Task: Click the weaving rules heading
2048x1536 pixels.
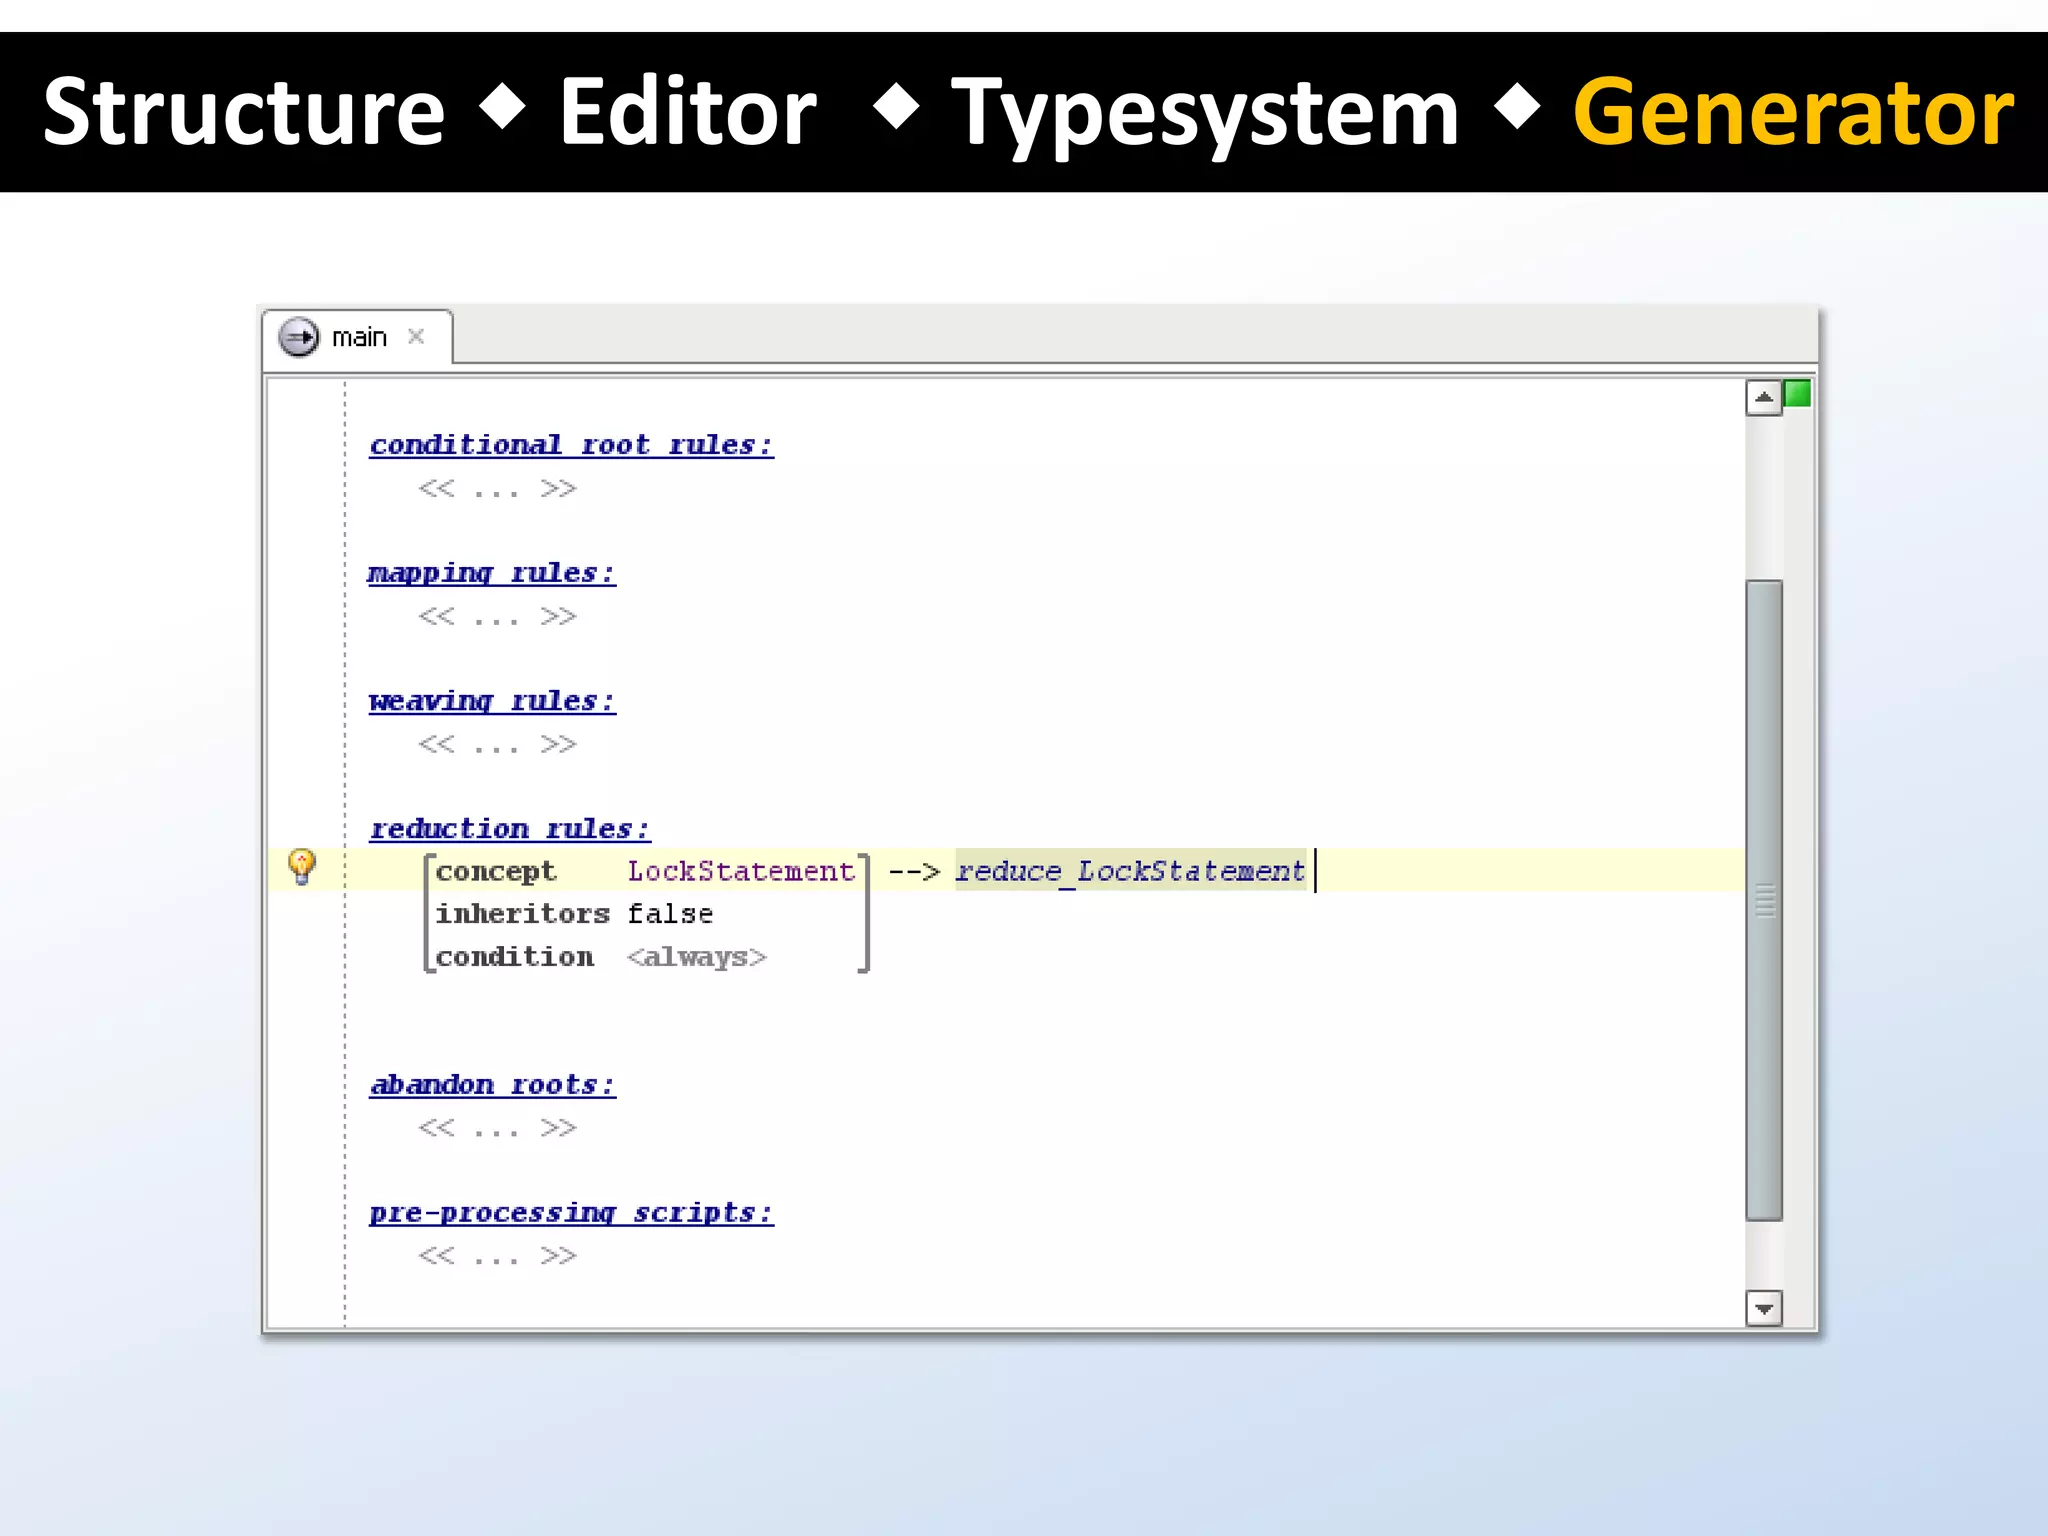Action: coord(492,701)
